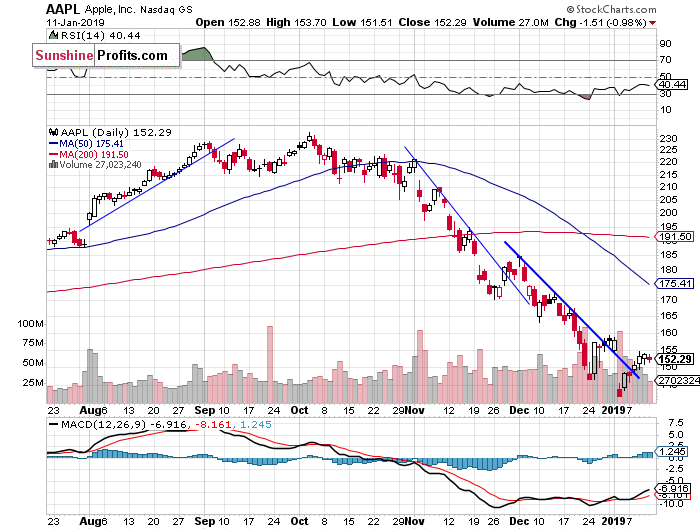Click the RSI indicator icon
The height and width of the screenshot is (530, 700).
coord(53,35)
